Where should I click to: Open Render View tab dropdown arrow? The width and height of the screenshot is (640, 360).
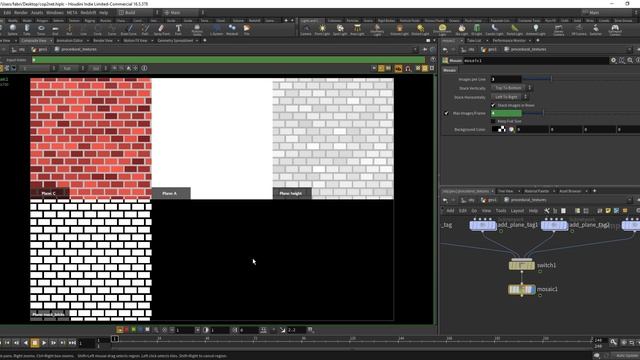point(118,40)
